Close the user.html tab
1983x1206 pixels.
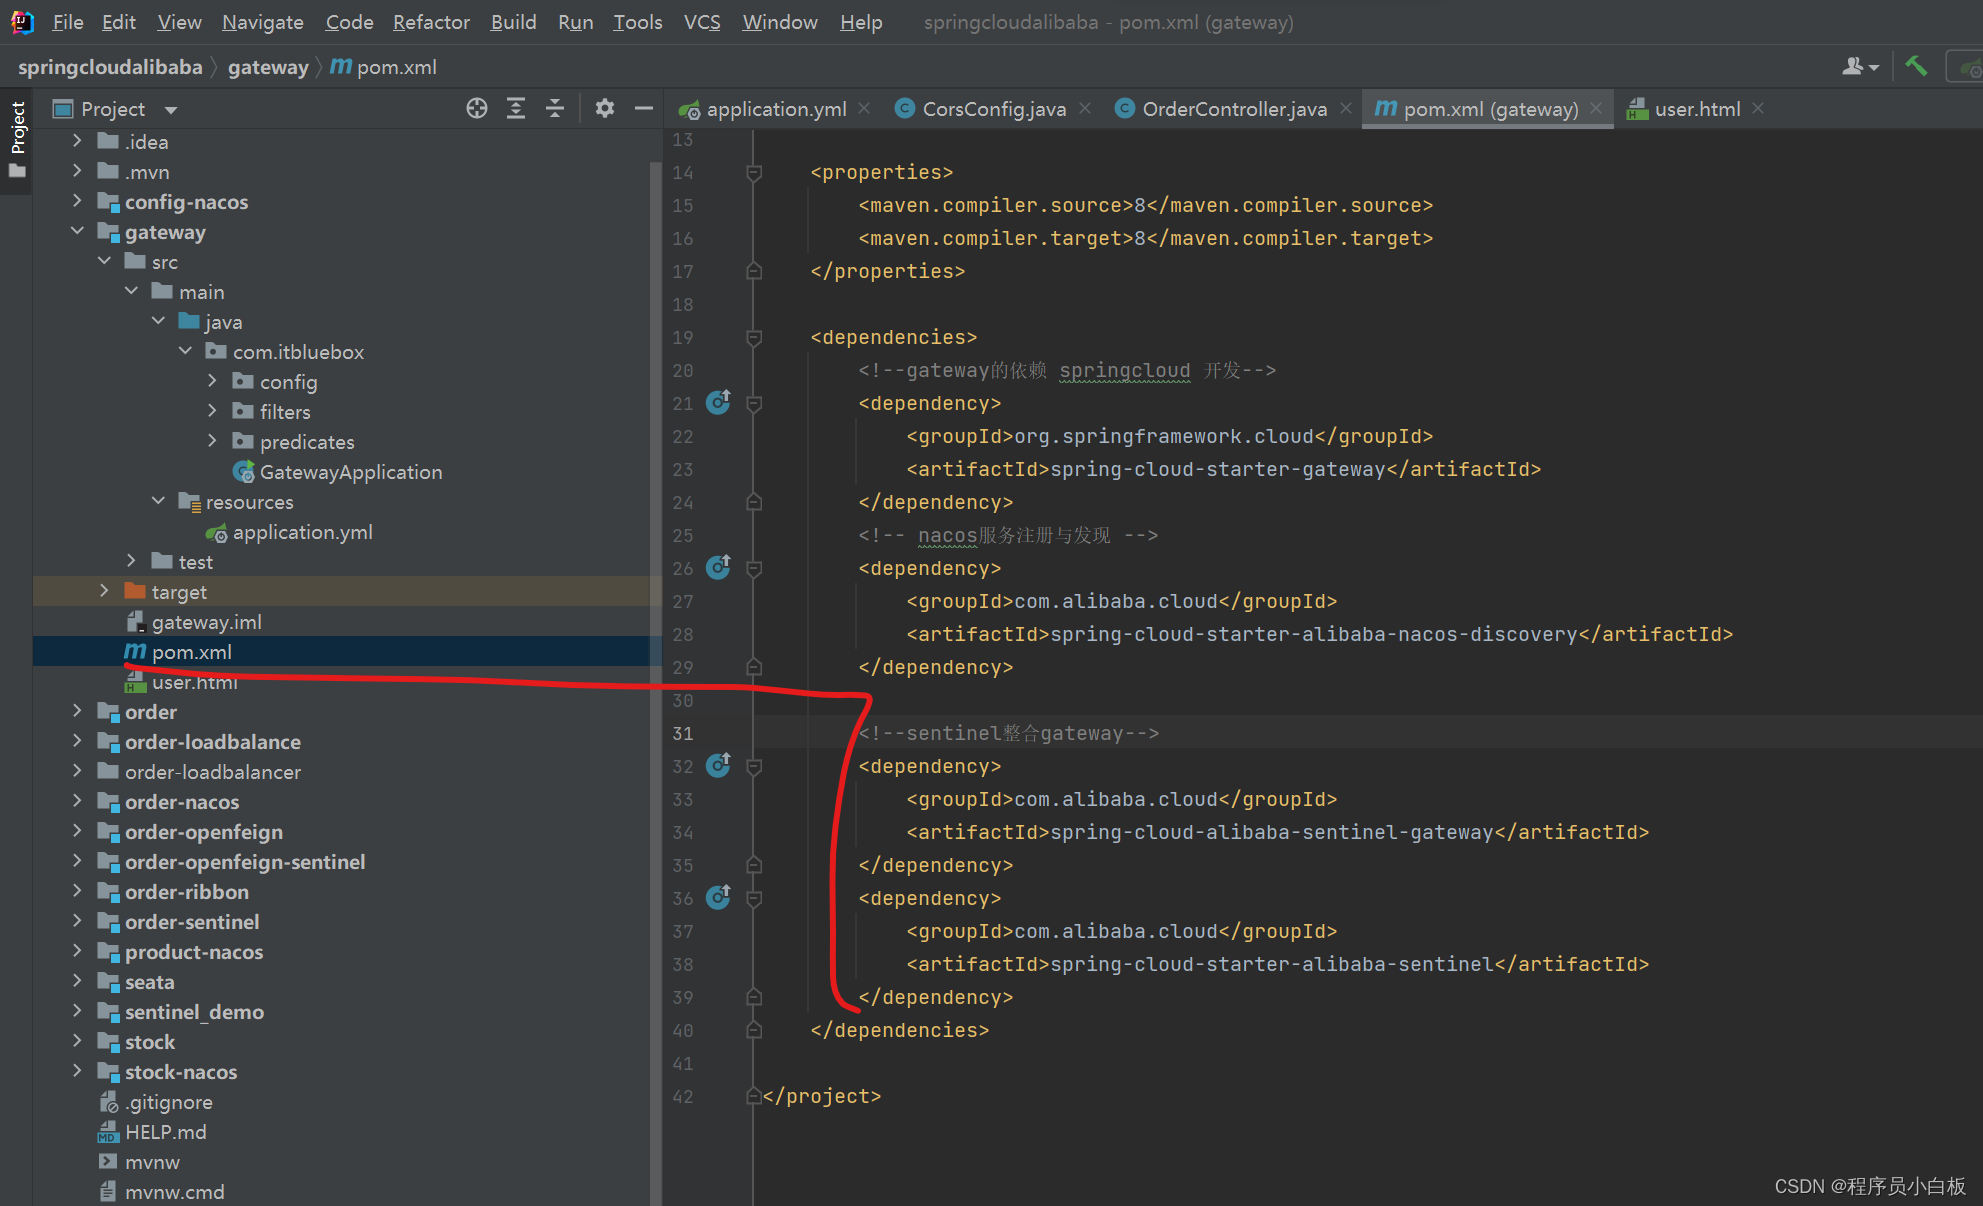(x=1758, y=108)
